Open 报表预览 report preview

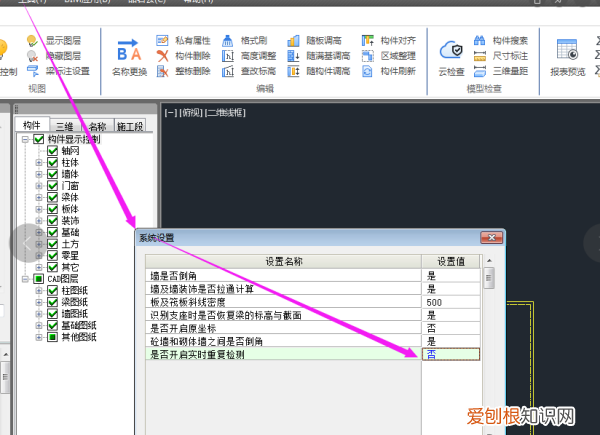pos(567,57)
